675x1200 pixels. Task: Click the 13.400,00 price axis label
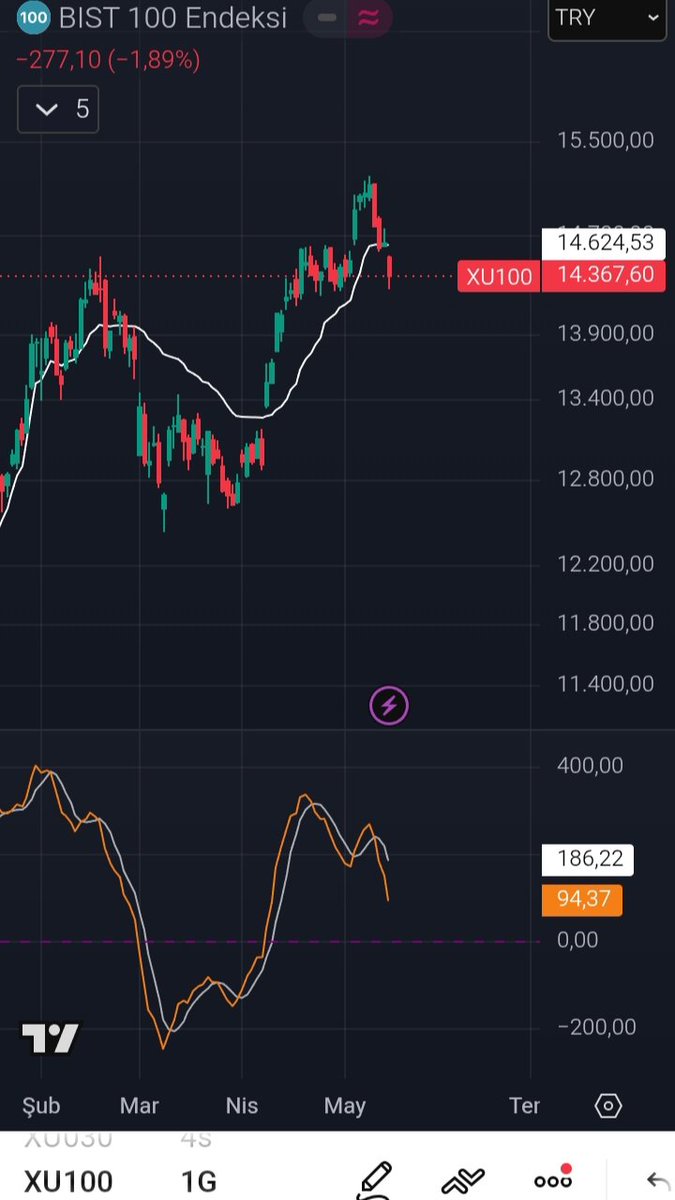tap(606, 399)
